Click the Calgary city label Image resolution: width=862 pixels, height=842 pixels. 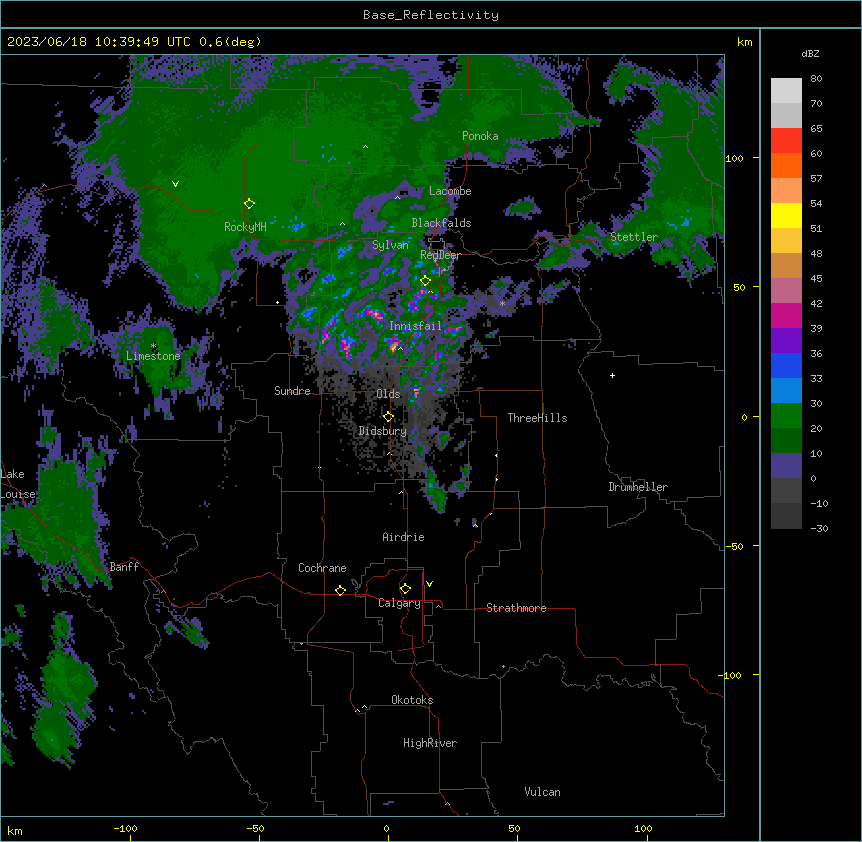coord(399,603)
